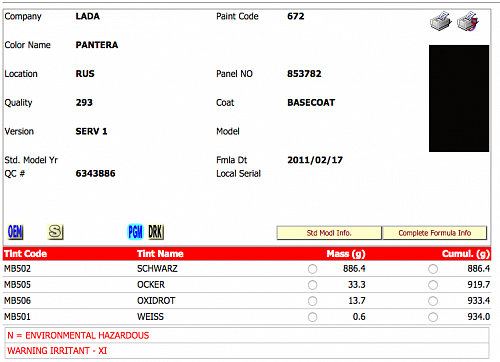Select cumulative radio button for OXIDROT

coord(433,301)
